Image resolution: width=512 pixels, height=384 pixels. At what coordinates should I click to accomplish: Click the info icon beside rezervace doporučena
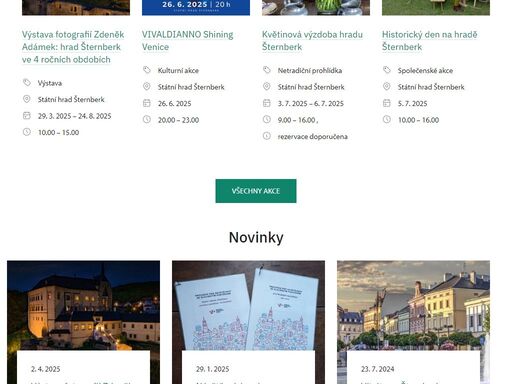[267, 136]
